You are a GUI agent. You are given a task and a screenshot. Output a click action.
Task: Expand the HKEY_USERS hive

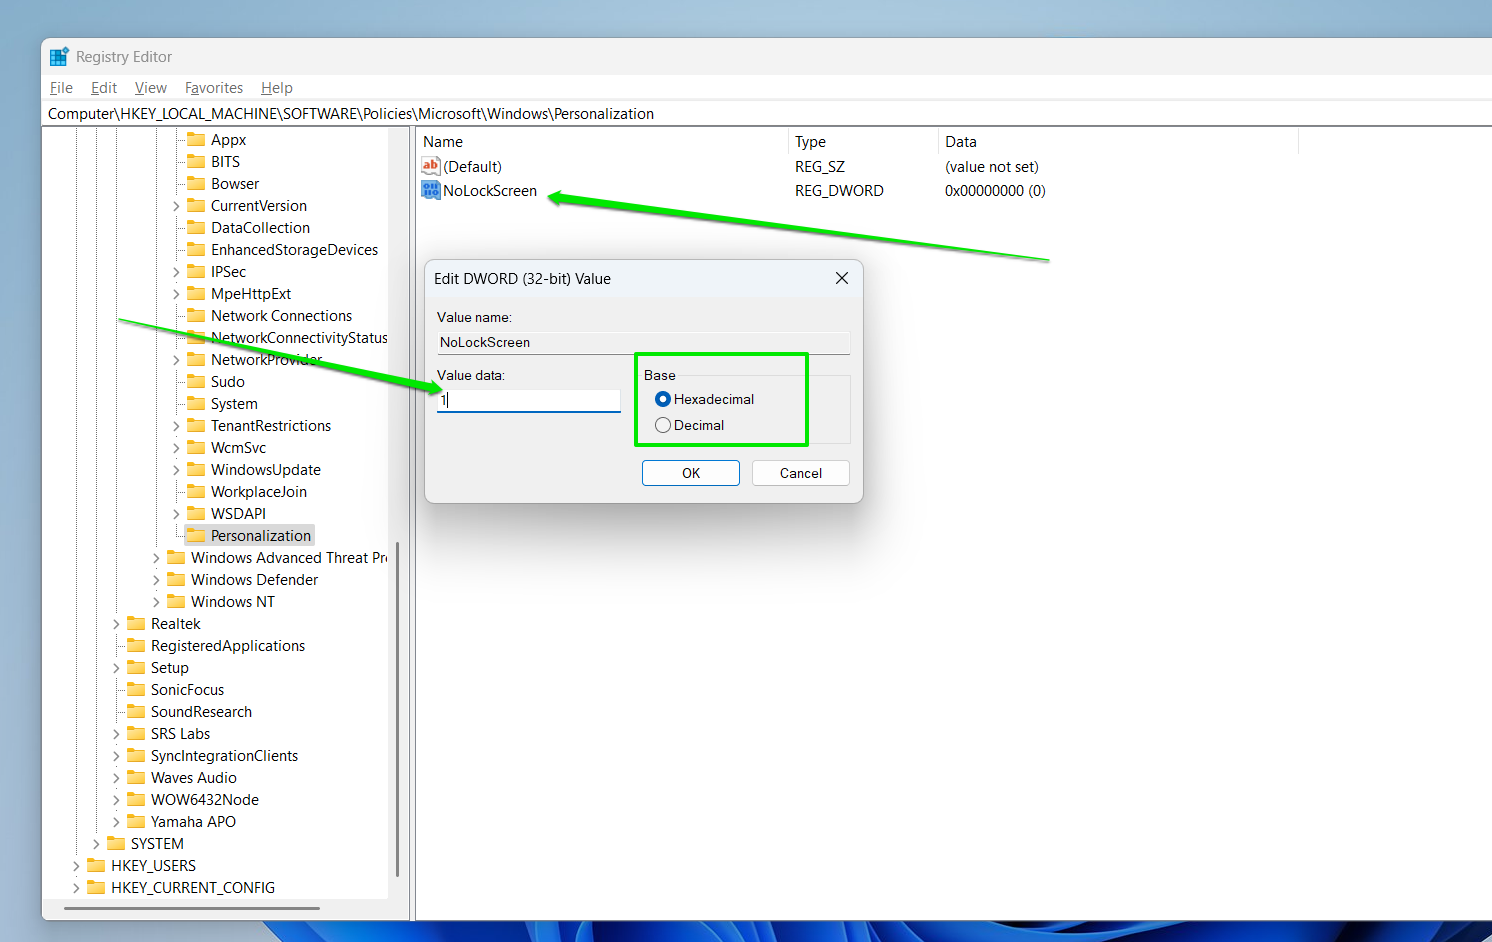[76, 866]
